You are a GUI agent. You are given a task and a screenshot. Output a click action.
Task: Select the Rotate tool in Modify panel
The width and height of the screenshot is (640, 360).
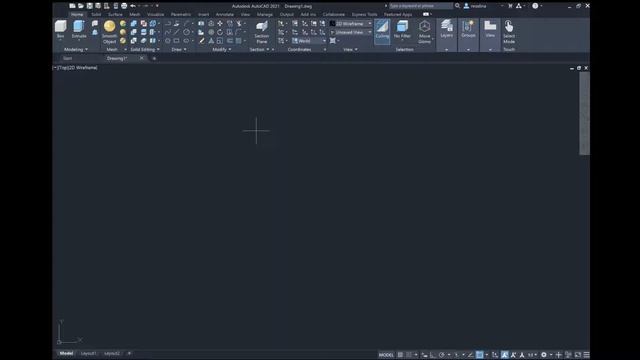(220, 32)
